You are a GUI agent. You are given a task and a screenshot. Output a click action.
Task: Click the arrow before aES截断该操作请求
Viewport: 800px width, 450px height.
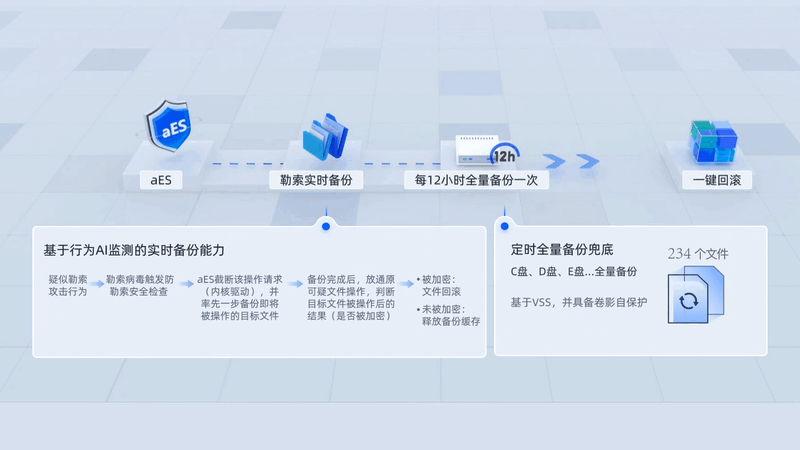coord(187,283)
